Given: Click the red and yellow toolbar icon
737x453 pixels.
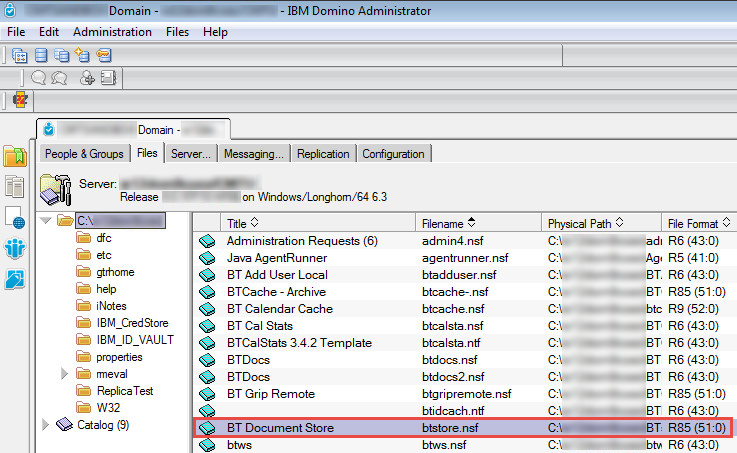Looking at the screenshot, I should 20,100.
